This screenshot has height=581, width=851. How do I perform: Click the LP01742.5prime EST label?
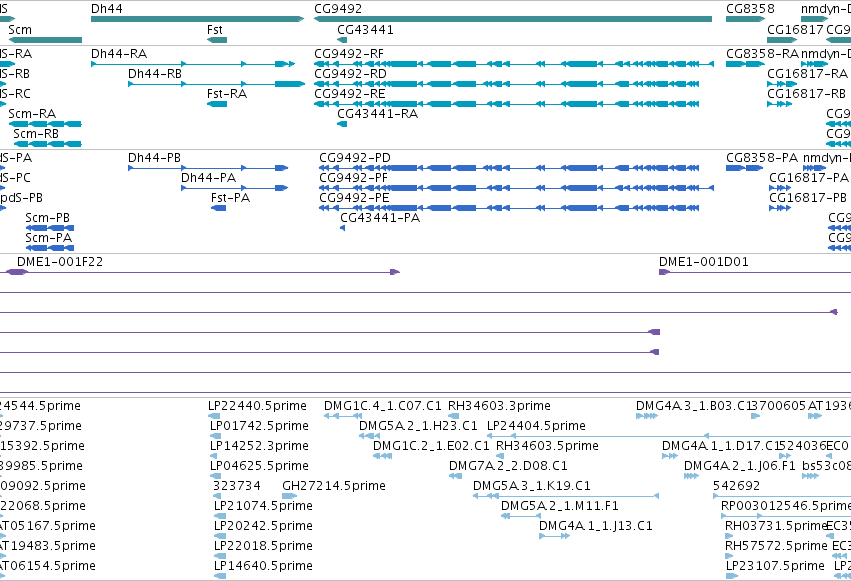coord(259,426)
